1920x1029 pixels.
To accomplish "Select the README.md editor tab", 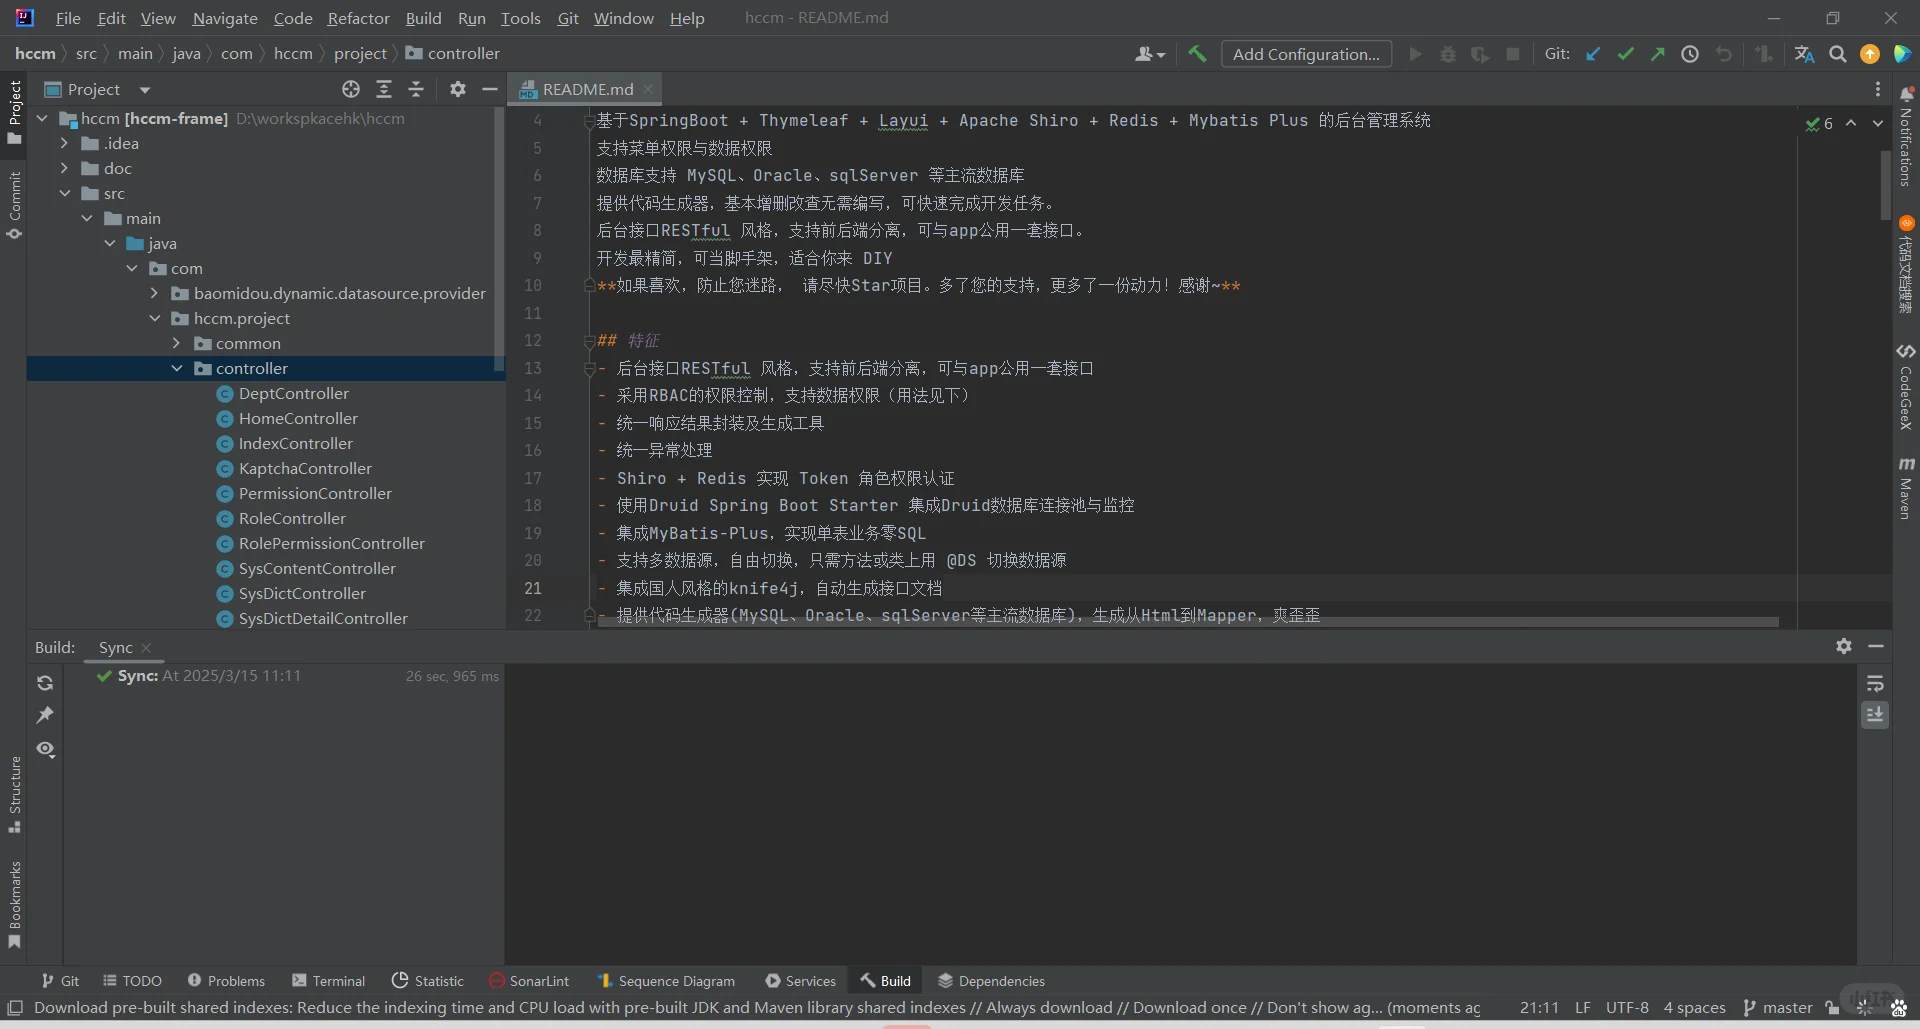I will tap(587, 89).
